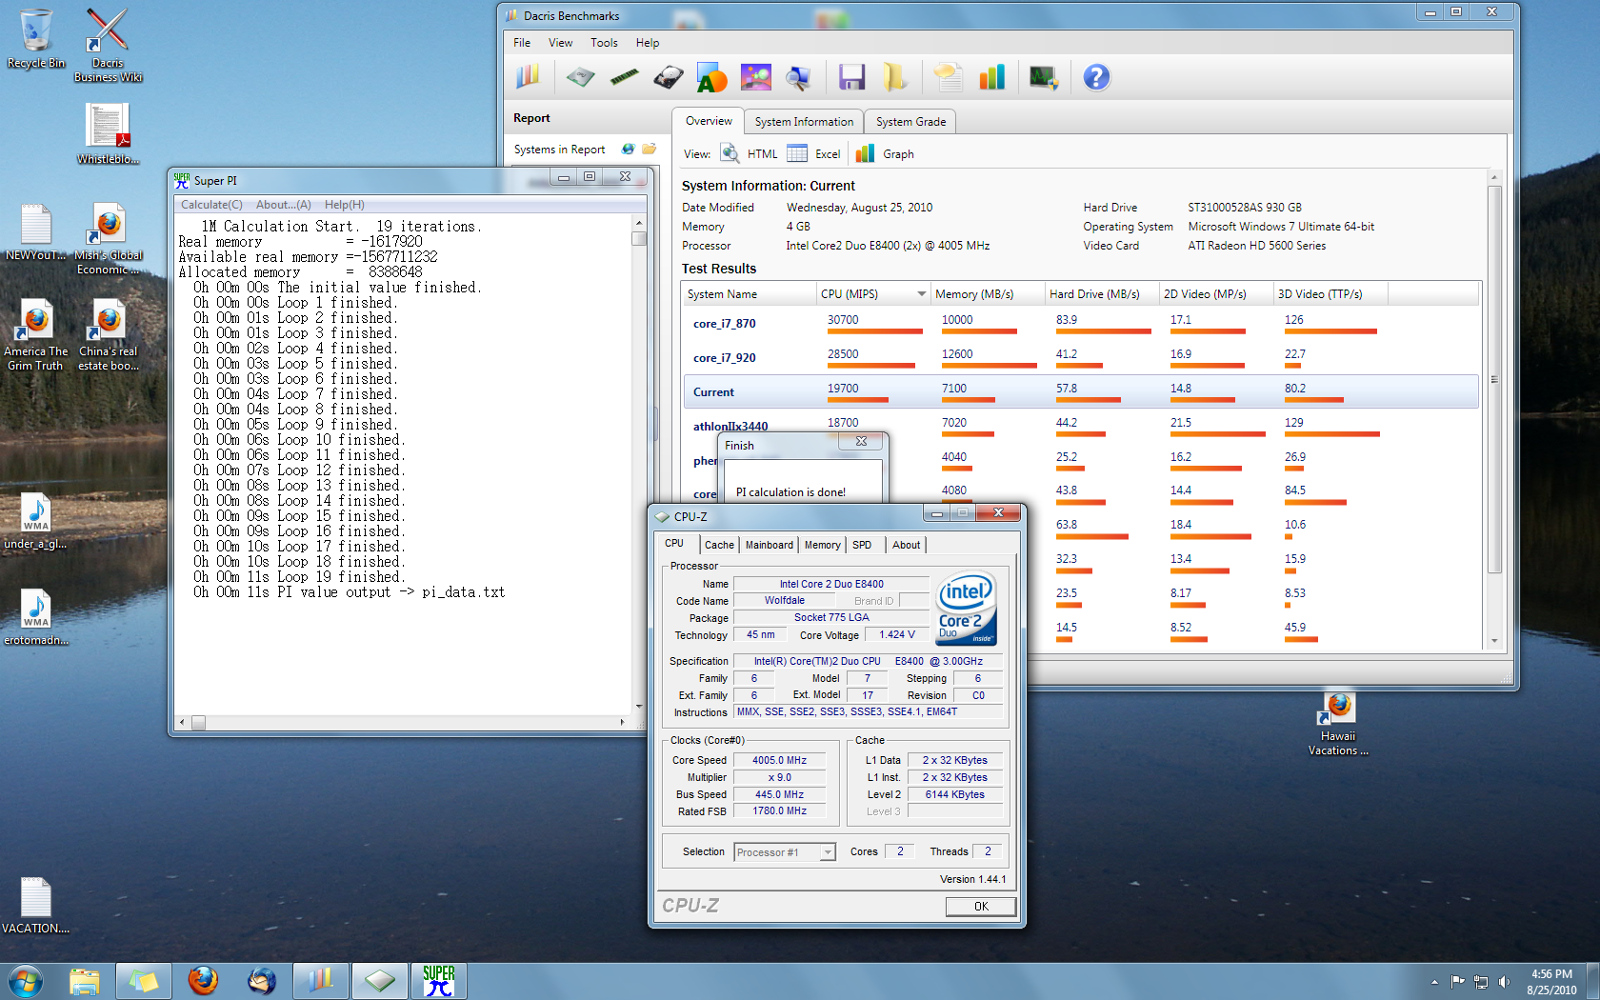This screenshot has width=1600, height=1000.
Task: Run the hard drive test icon
Action: coord(668,77)
